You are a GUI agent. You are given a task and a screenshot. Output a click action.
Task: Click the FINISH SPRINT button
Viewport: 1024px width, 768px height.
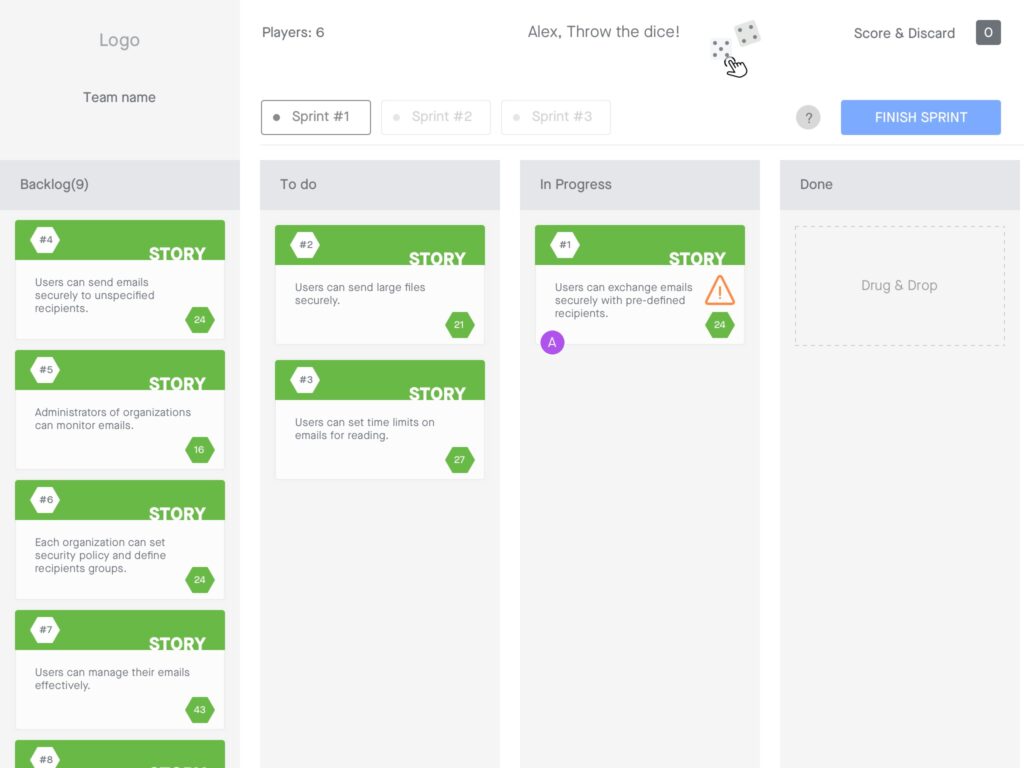click(920, 117)
